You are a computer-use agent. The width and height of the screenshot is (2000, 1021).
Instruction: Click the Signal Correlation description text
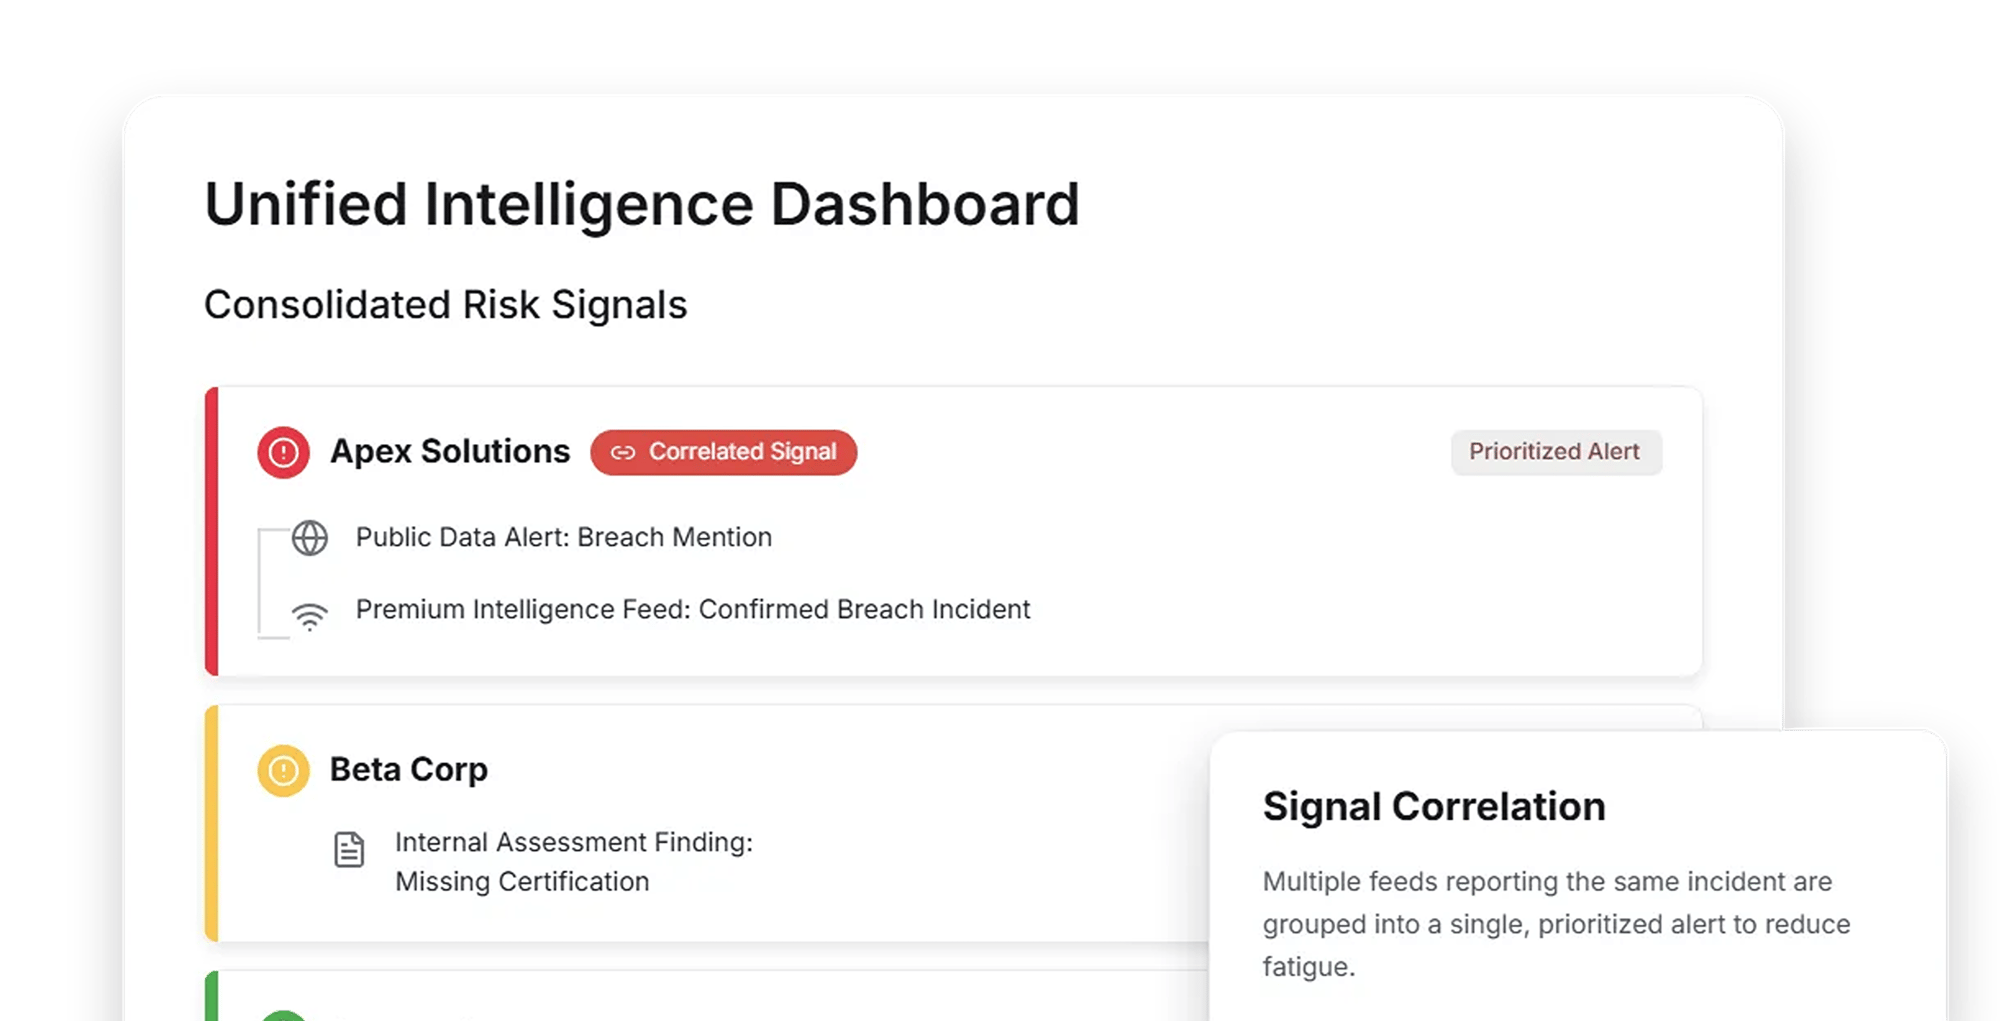coord(1556,924)
